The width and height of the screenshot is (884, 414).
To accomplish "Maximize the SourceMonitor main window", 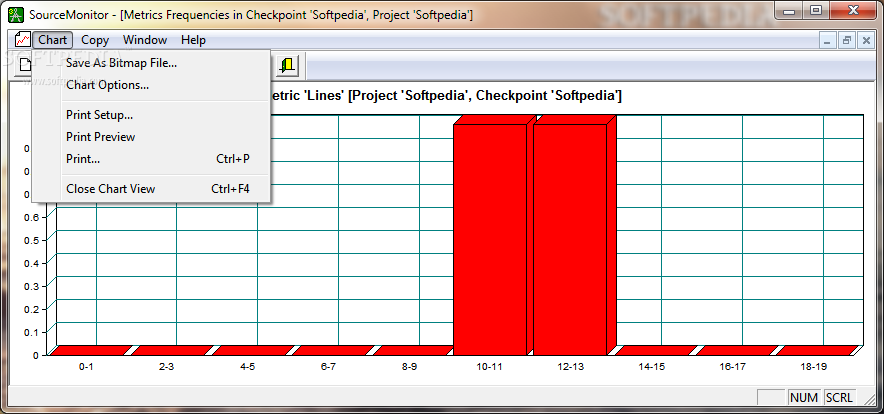I will [816, 10].
